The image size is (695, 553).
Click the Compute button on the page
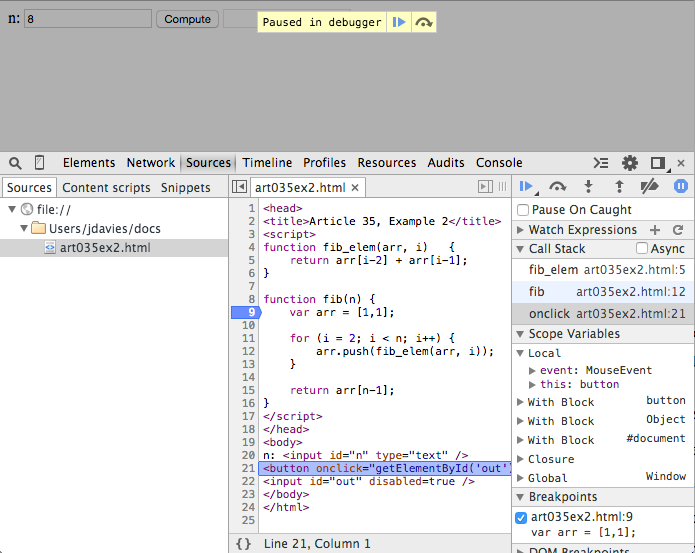[x=187, y=19]
